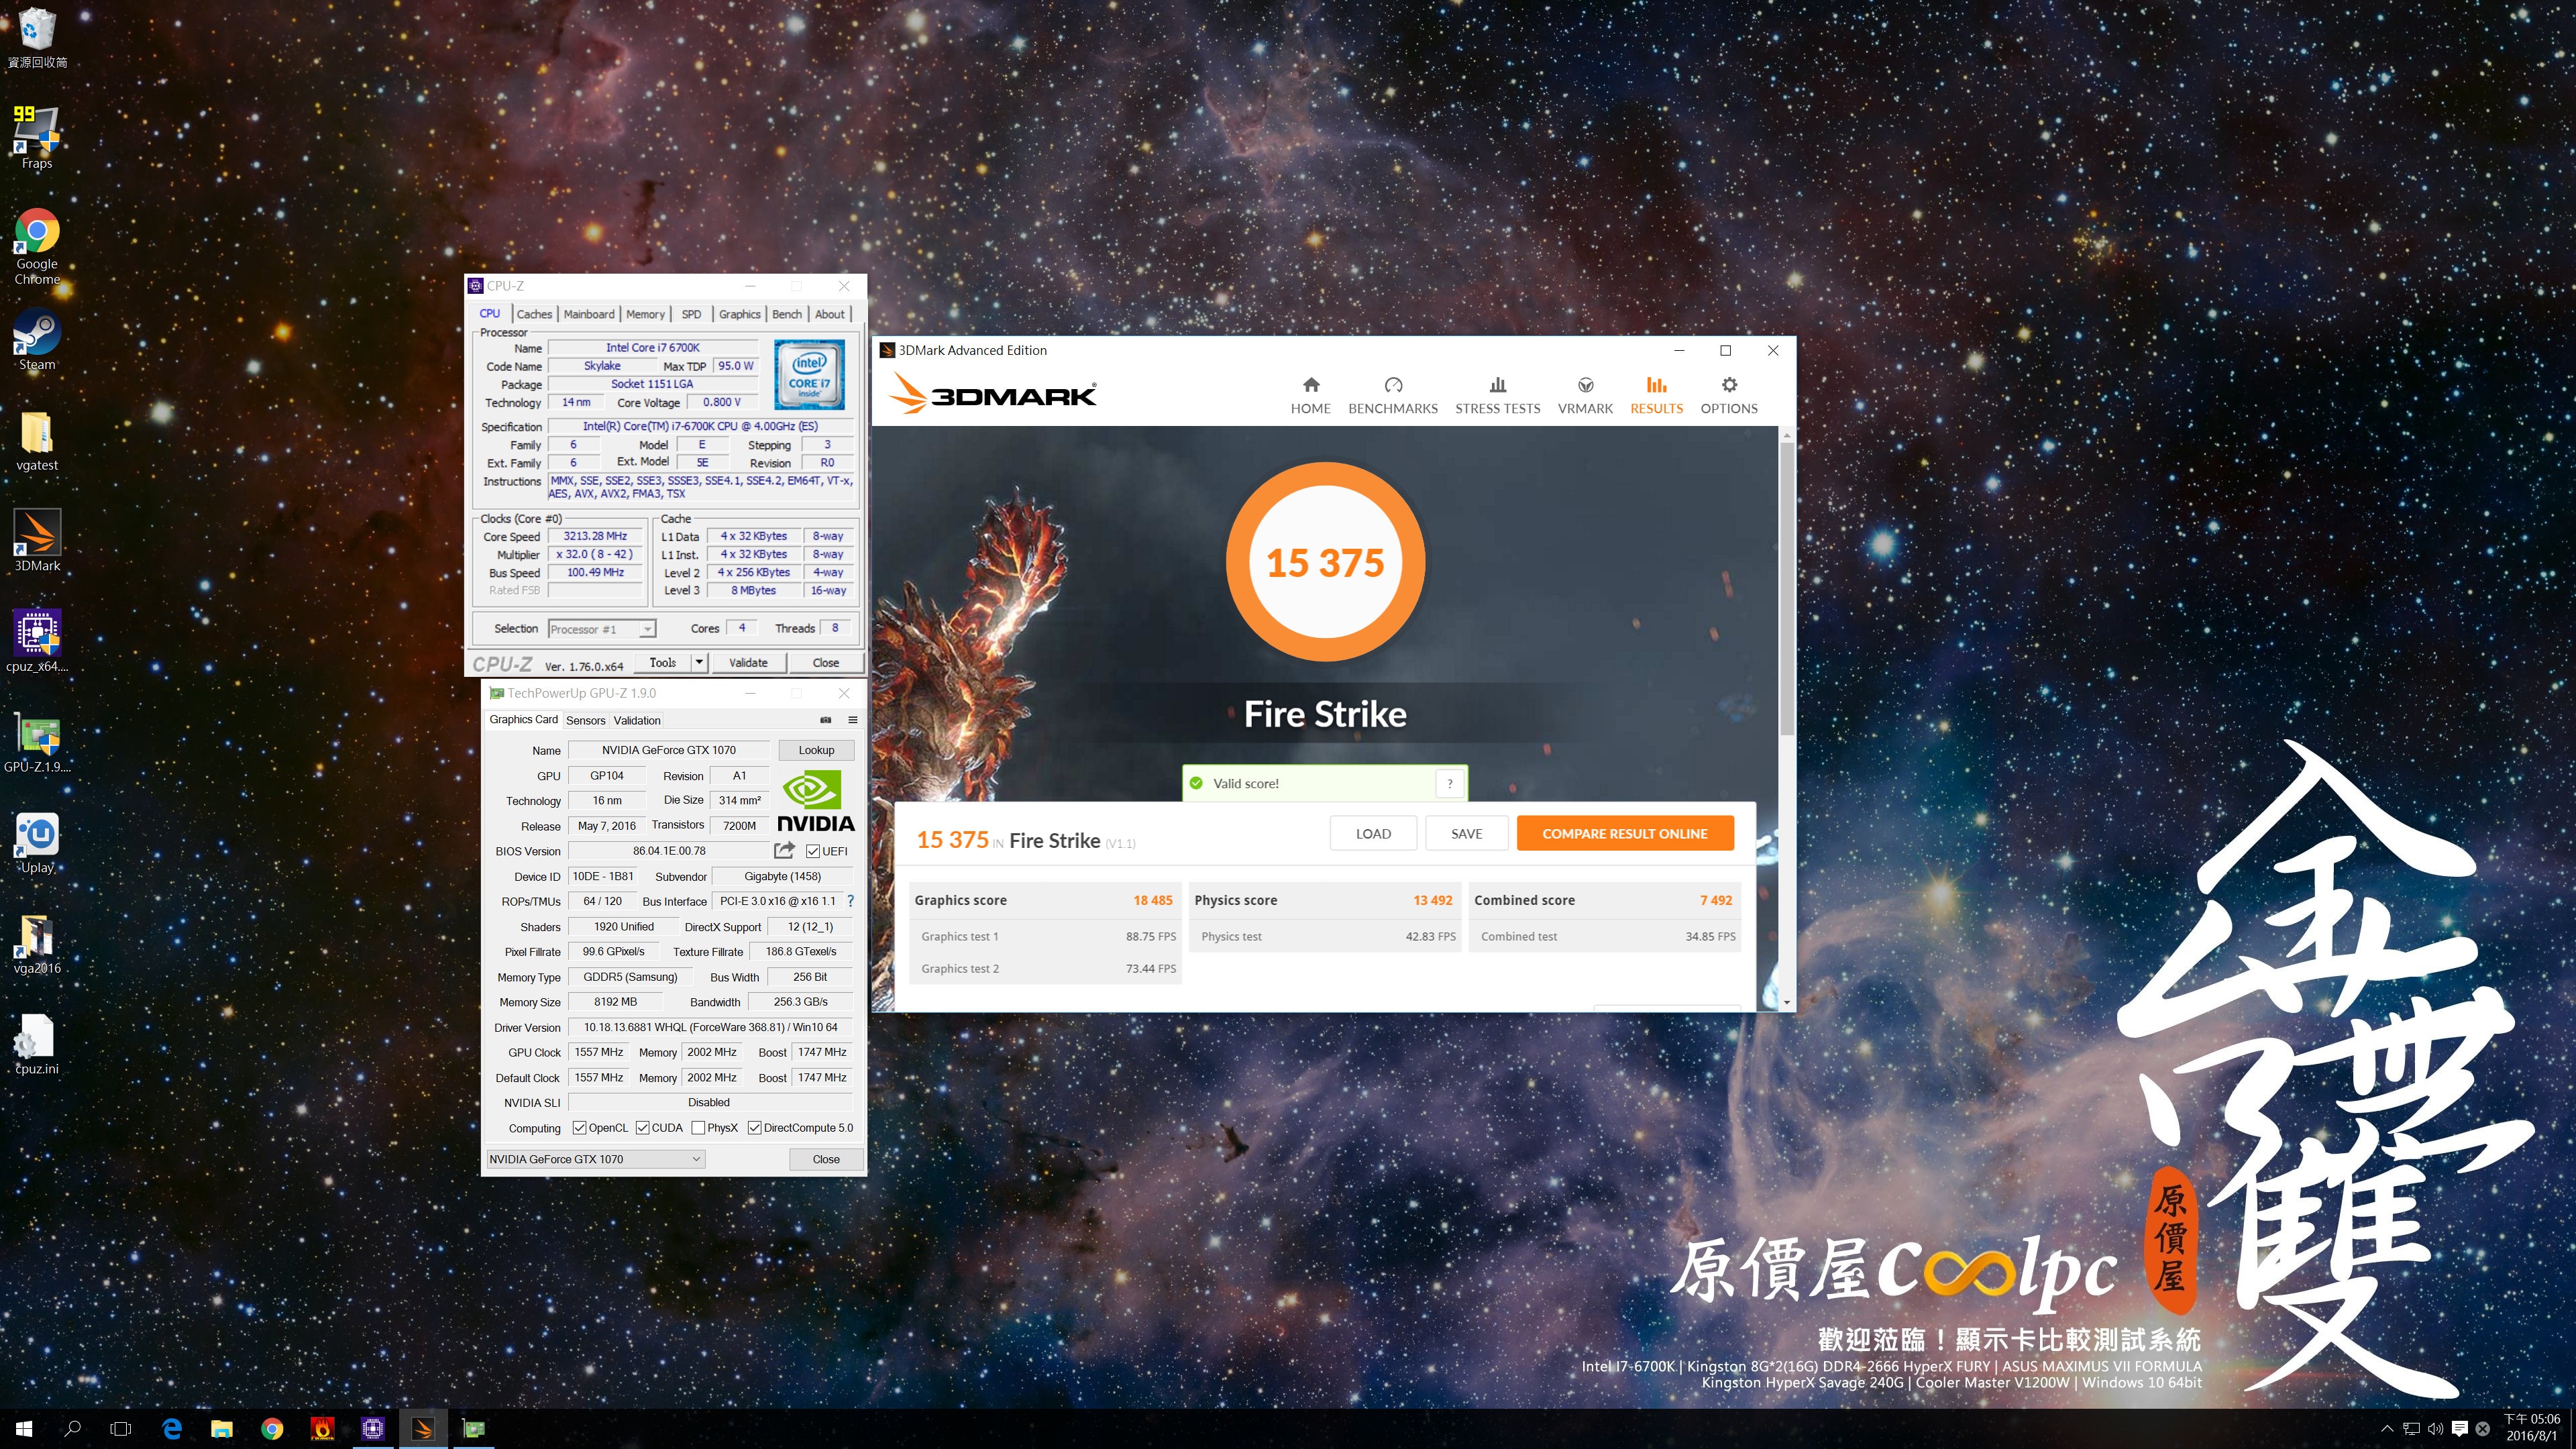
Task: Go to 3DMark HOME section
Action: [1310, 396]
